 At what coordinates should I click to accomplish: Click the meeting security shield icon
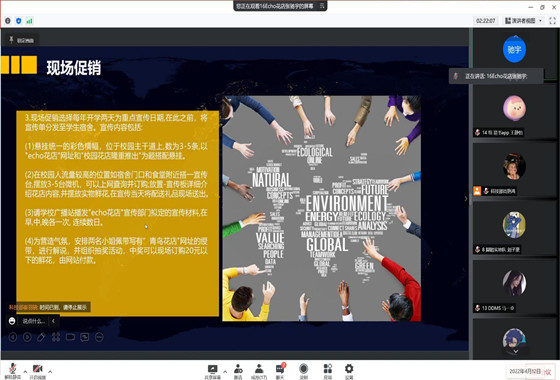19,21
